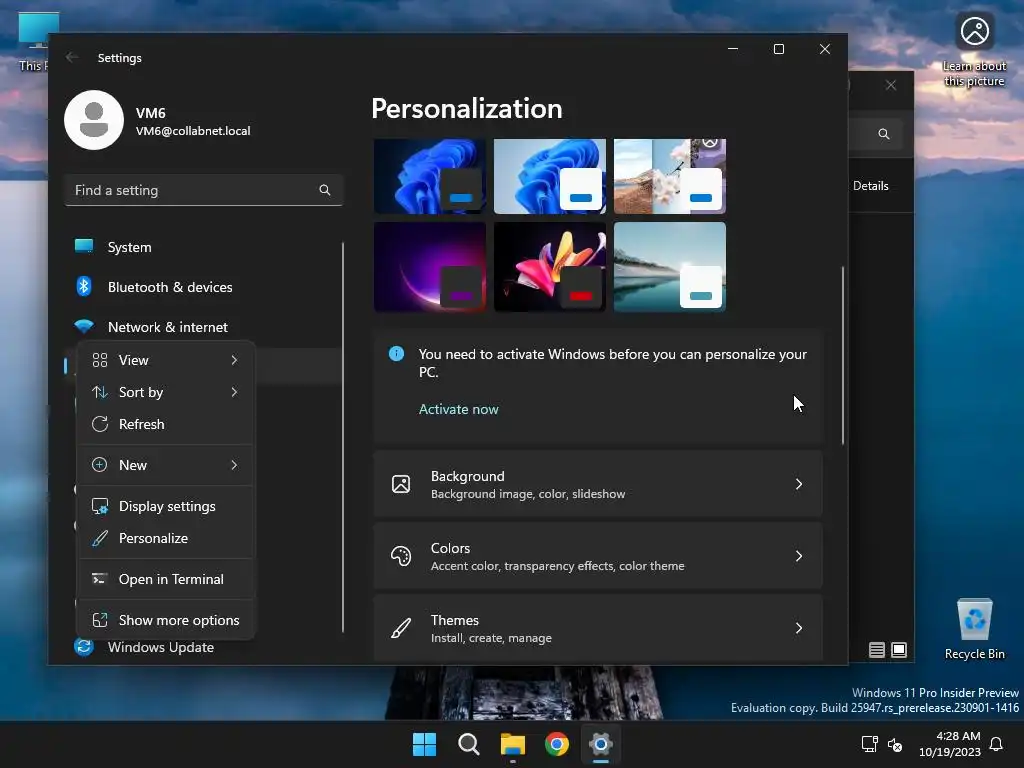Choose Show more options

[166, 620]
